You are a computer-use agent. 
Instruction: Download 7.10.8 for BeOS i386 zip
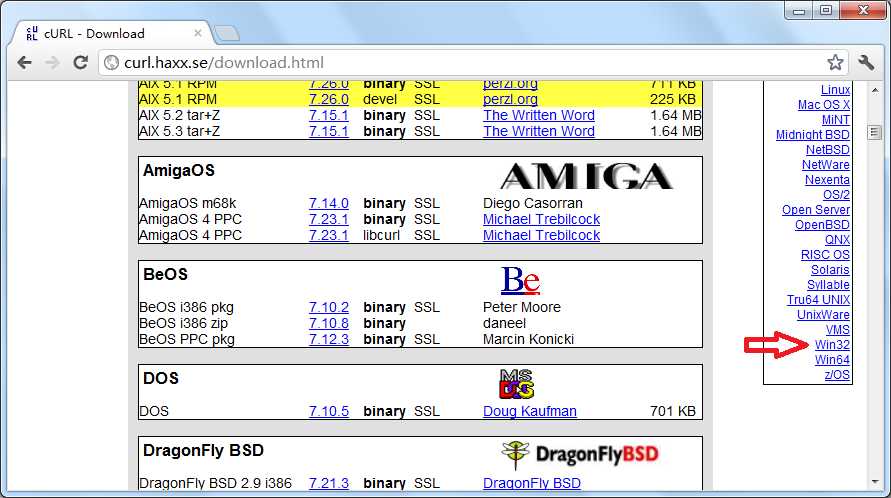328,323
